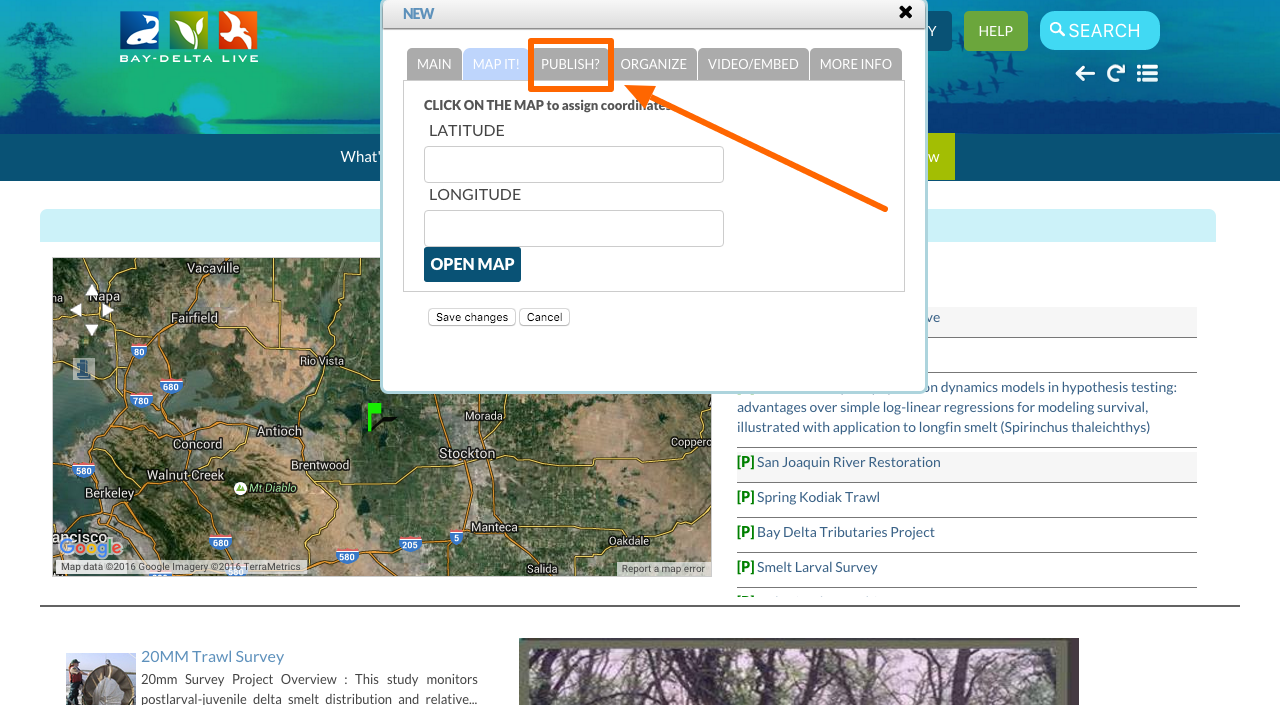This screenshot has height=705, width=1280.
Task: Go to the VIDEO/EMBED tab
Action: tap(753, 64)
